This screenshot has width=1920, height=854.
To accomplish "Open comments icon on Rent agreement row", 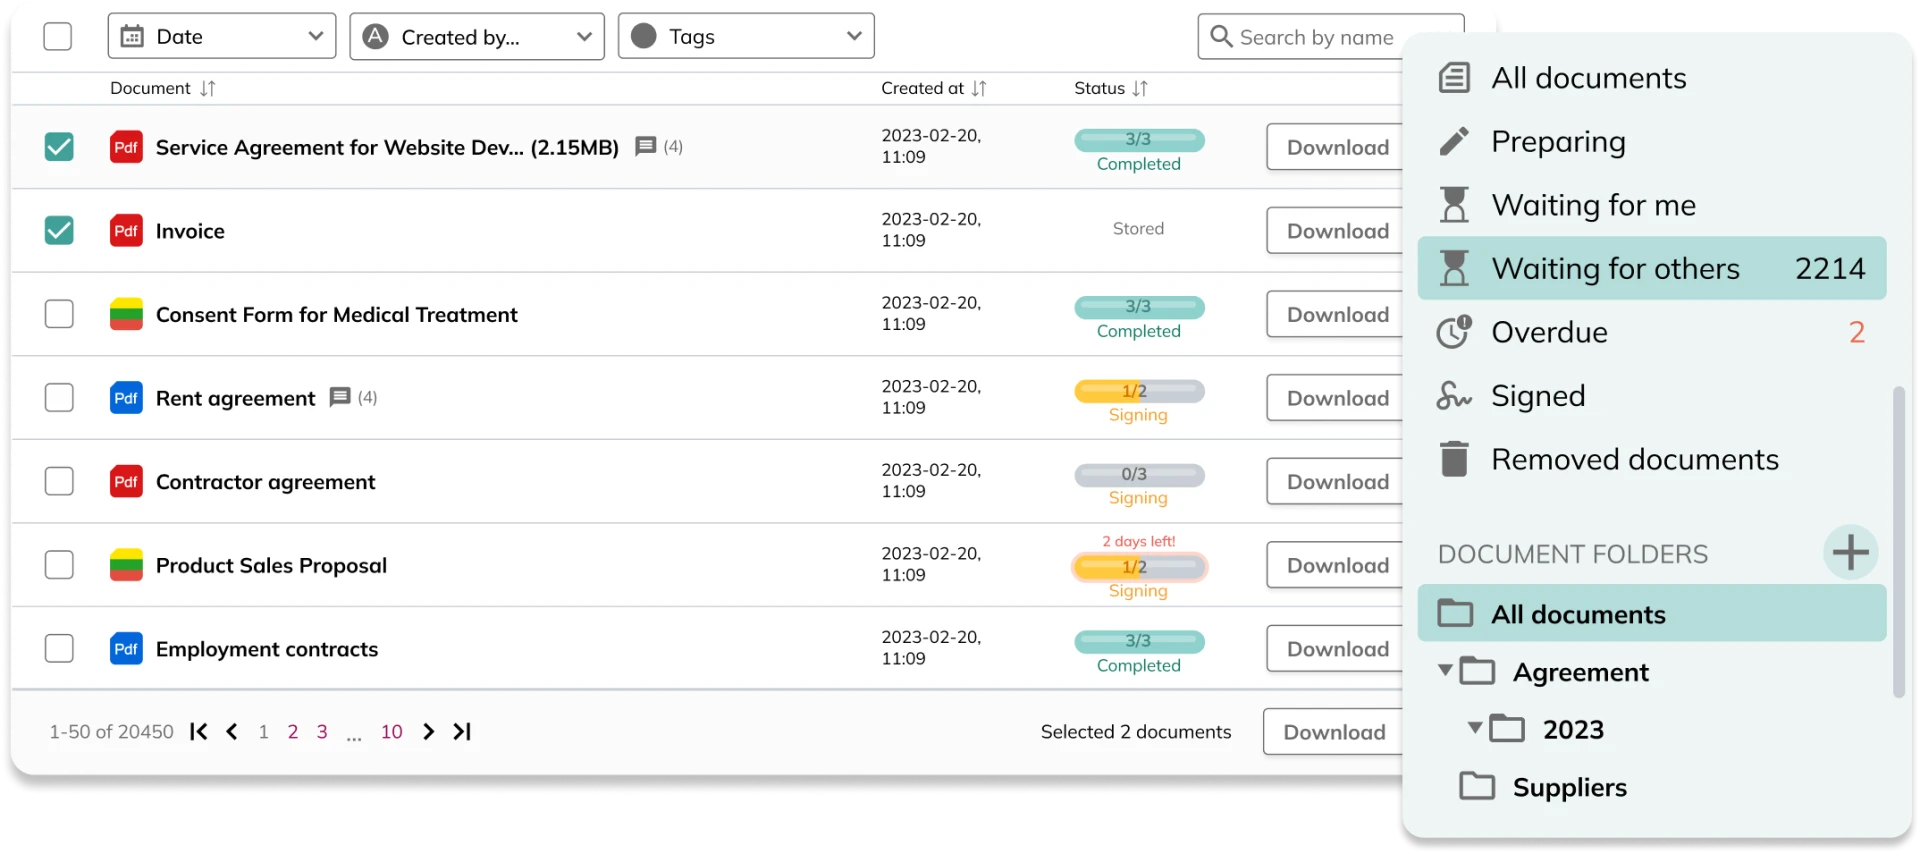I will (340, 397).
